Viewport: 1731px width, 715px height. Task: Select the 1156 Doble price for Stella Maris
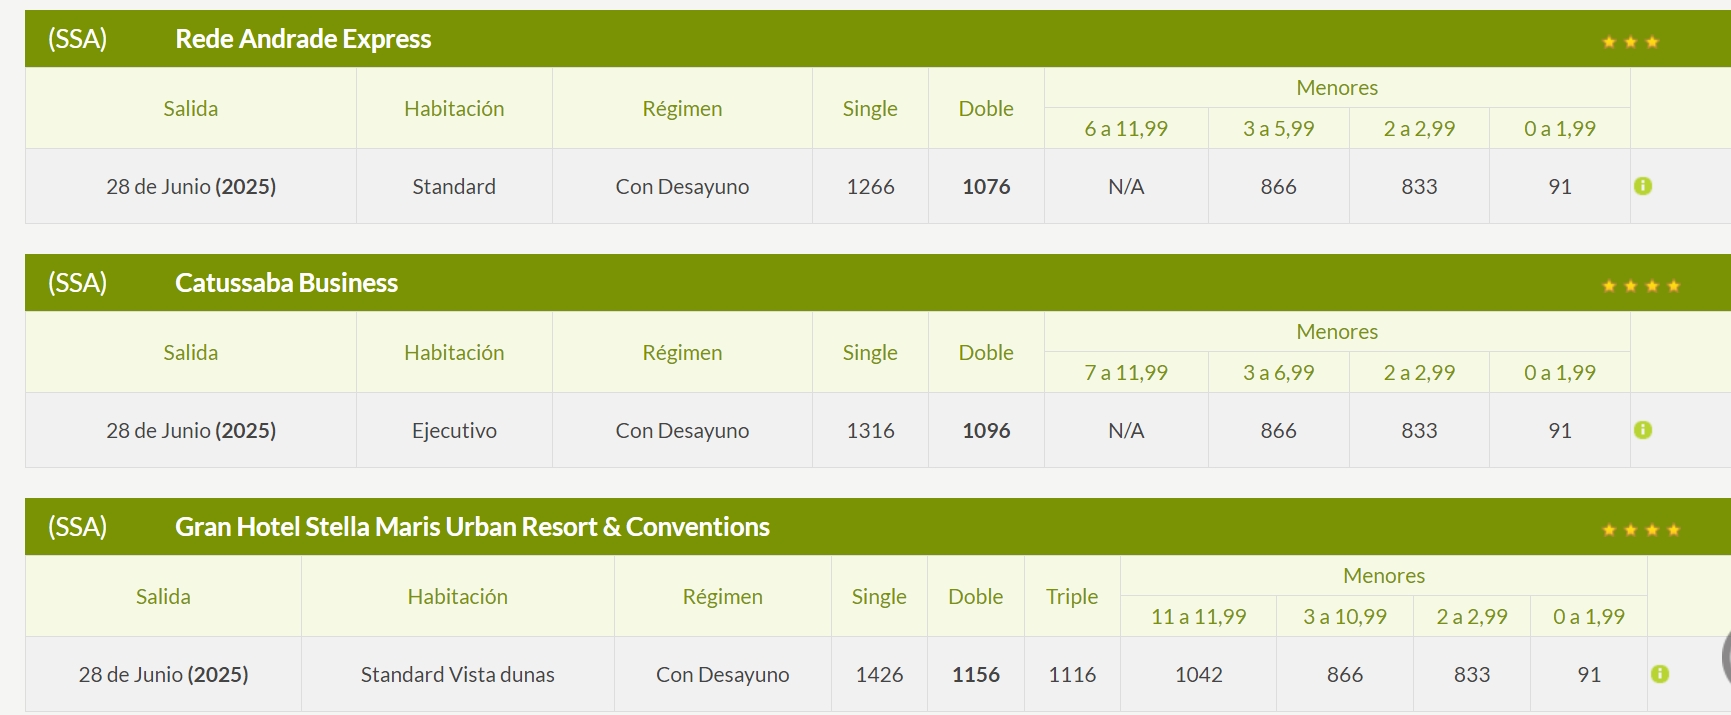tap(976, 674)
